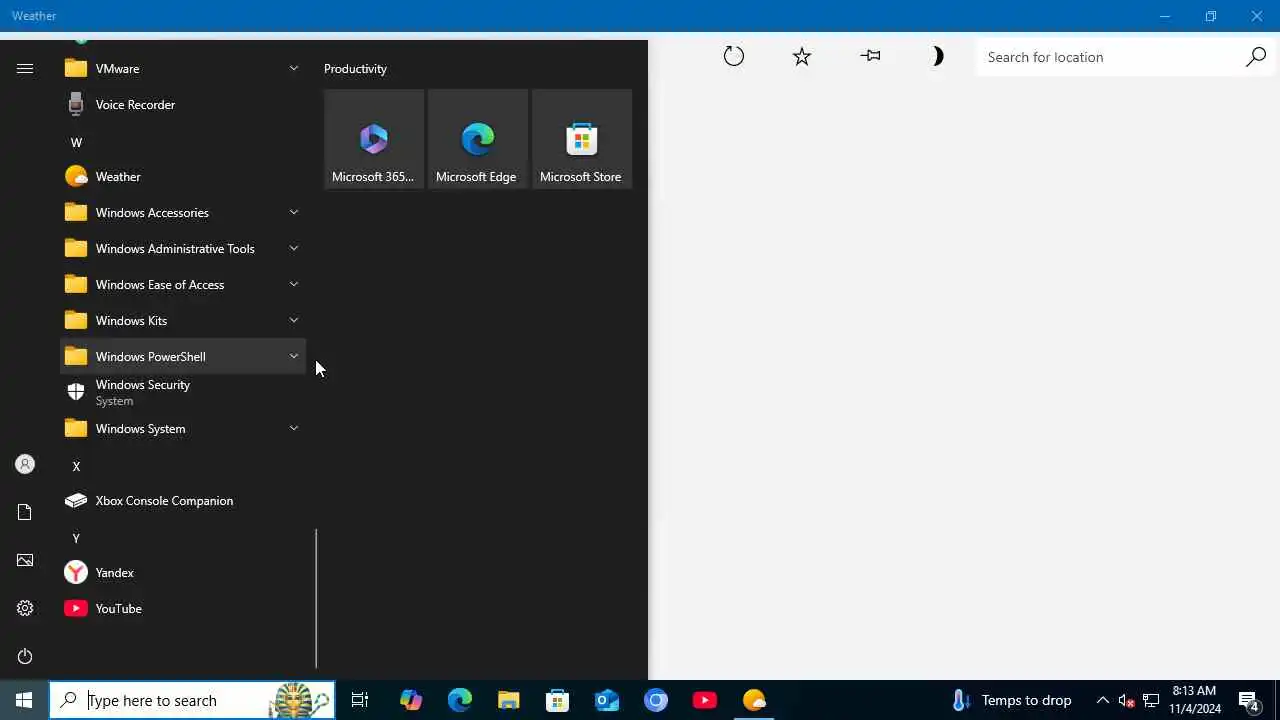The width and height of the screenshot is (1280, 720).
Task: Open network status tray icon
Action: point(1151,700)
